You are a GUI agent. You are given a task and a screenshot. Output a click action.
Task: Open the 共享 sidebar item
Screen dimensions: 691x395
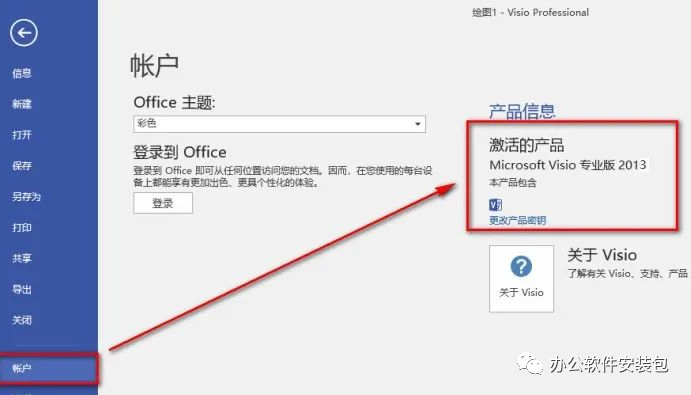click(22, 258)
